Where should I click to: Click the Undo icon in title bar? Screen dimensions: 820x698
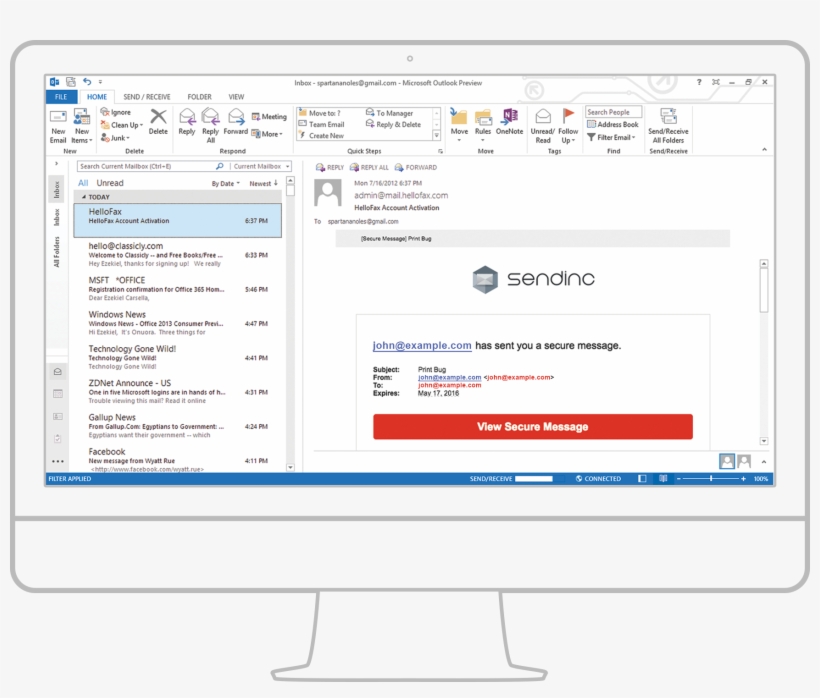87,82
